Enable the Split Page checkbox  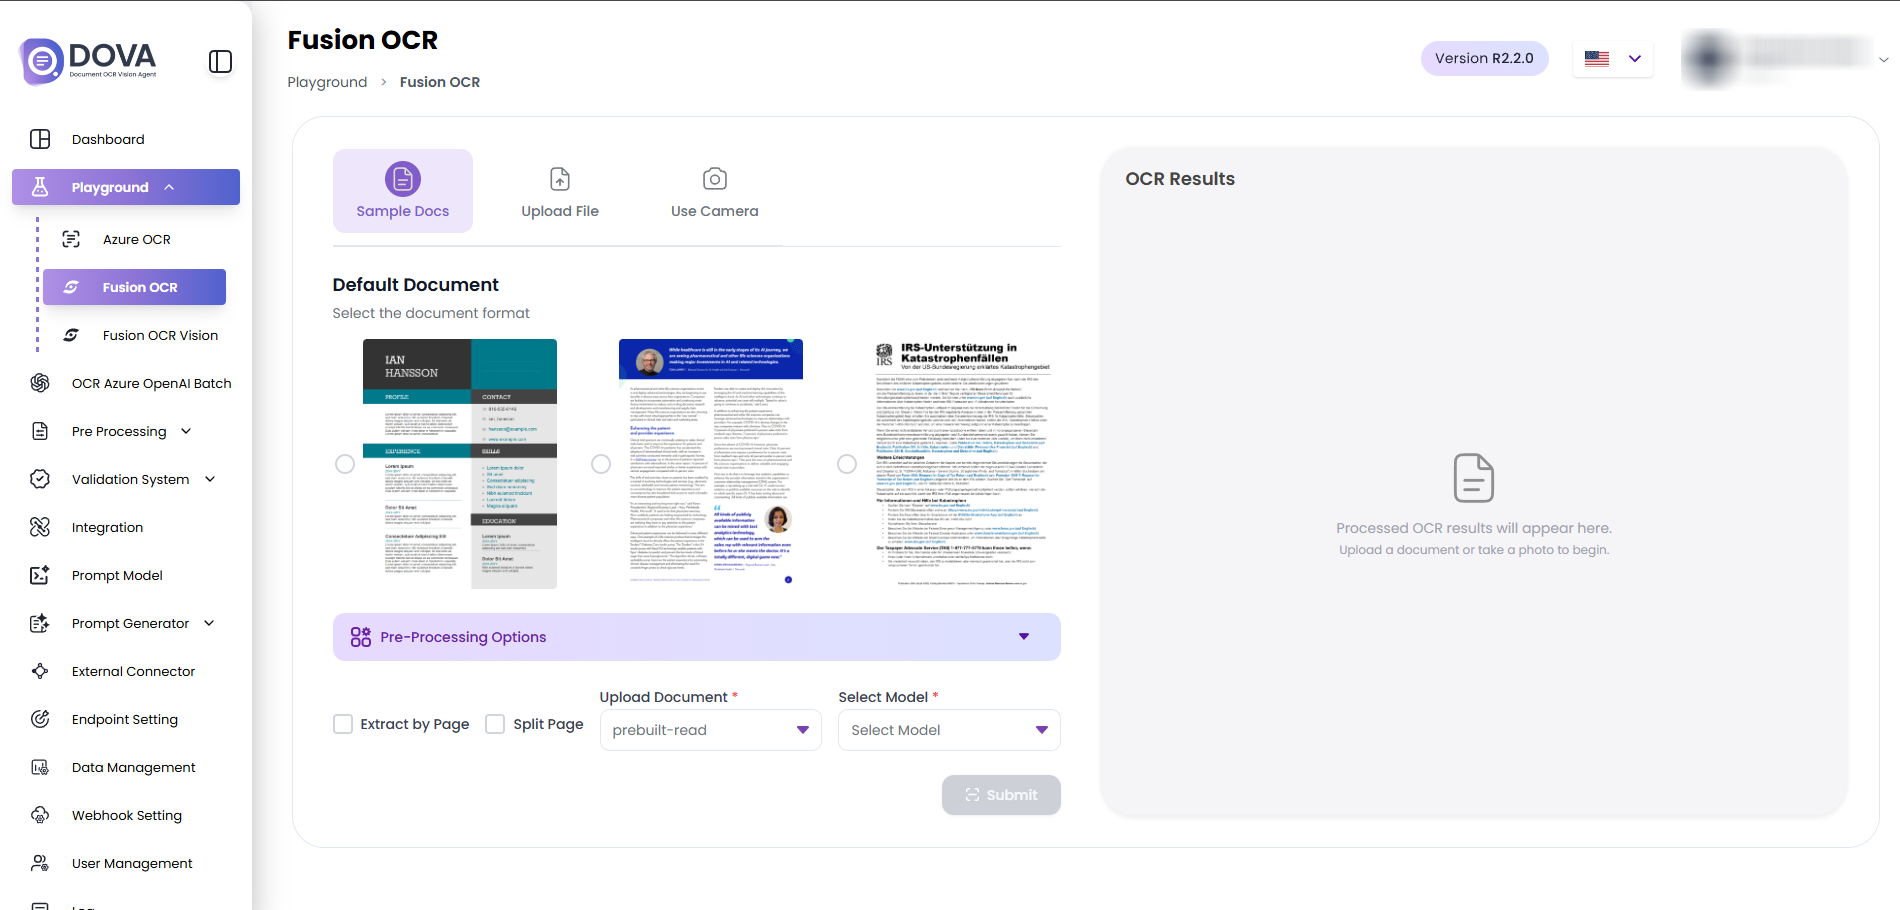(x=495, y=724)
